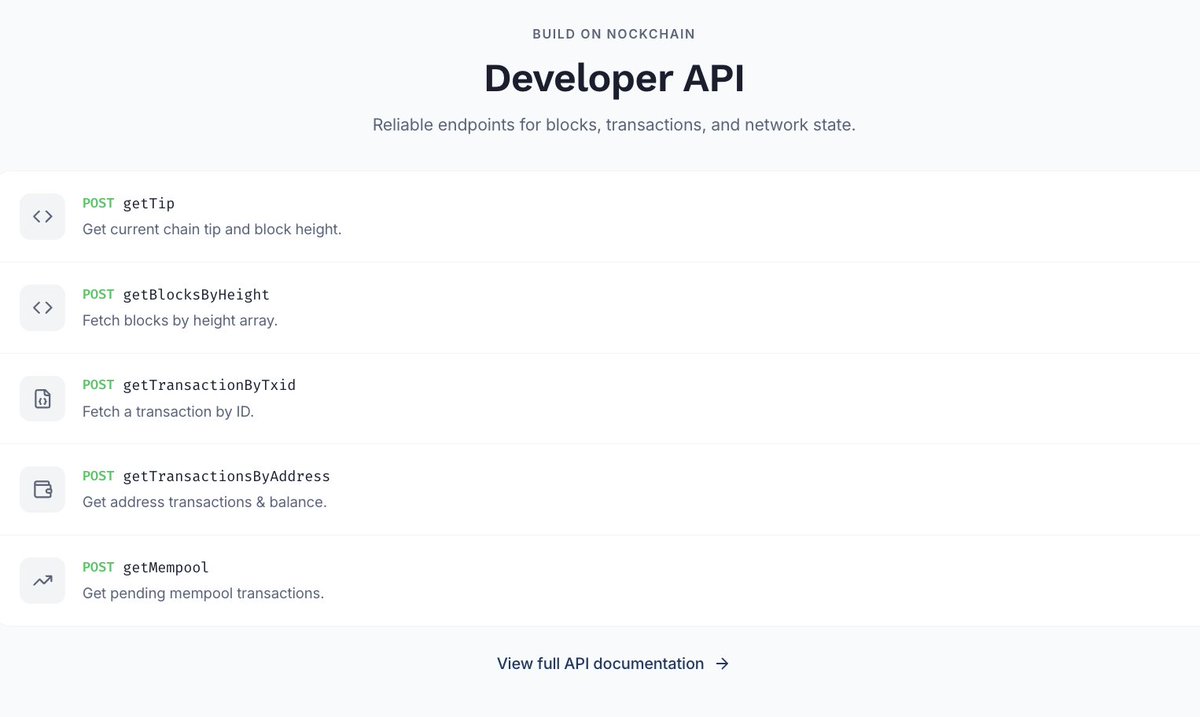Click the POST label of getTransactionsByAddress
Viewport: 1200px width, 717px height.
pos(99,476)
